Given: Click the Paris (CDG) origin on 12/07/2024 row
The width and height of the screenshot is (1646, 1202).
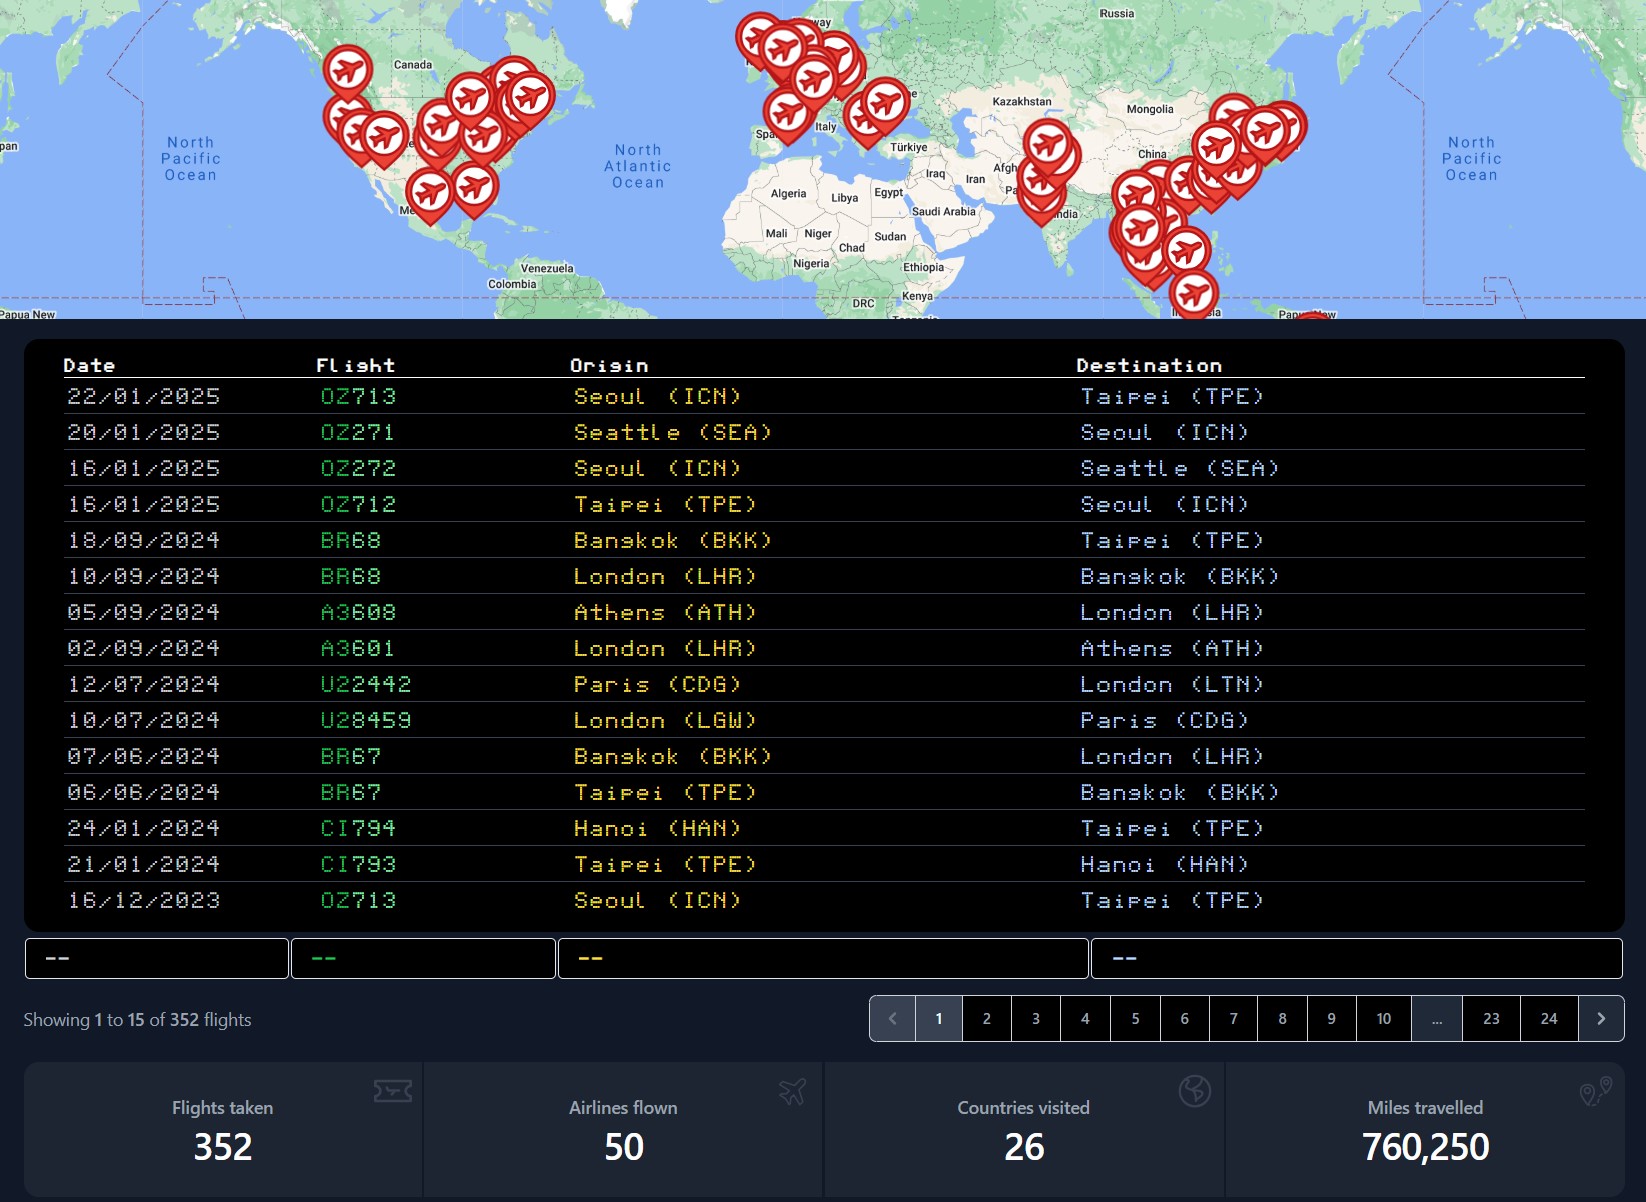Looking at the screenshot, I should point(657,684).
